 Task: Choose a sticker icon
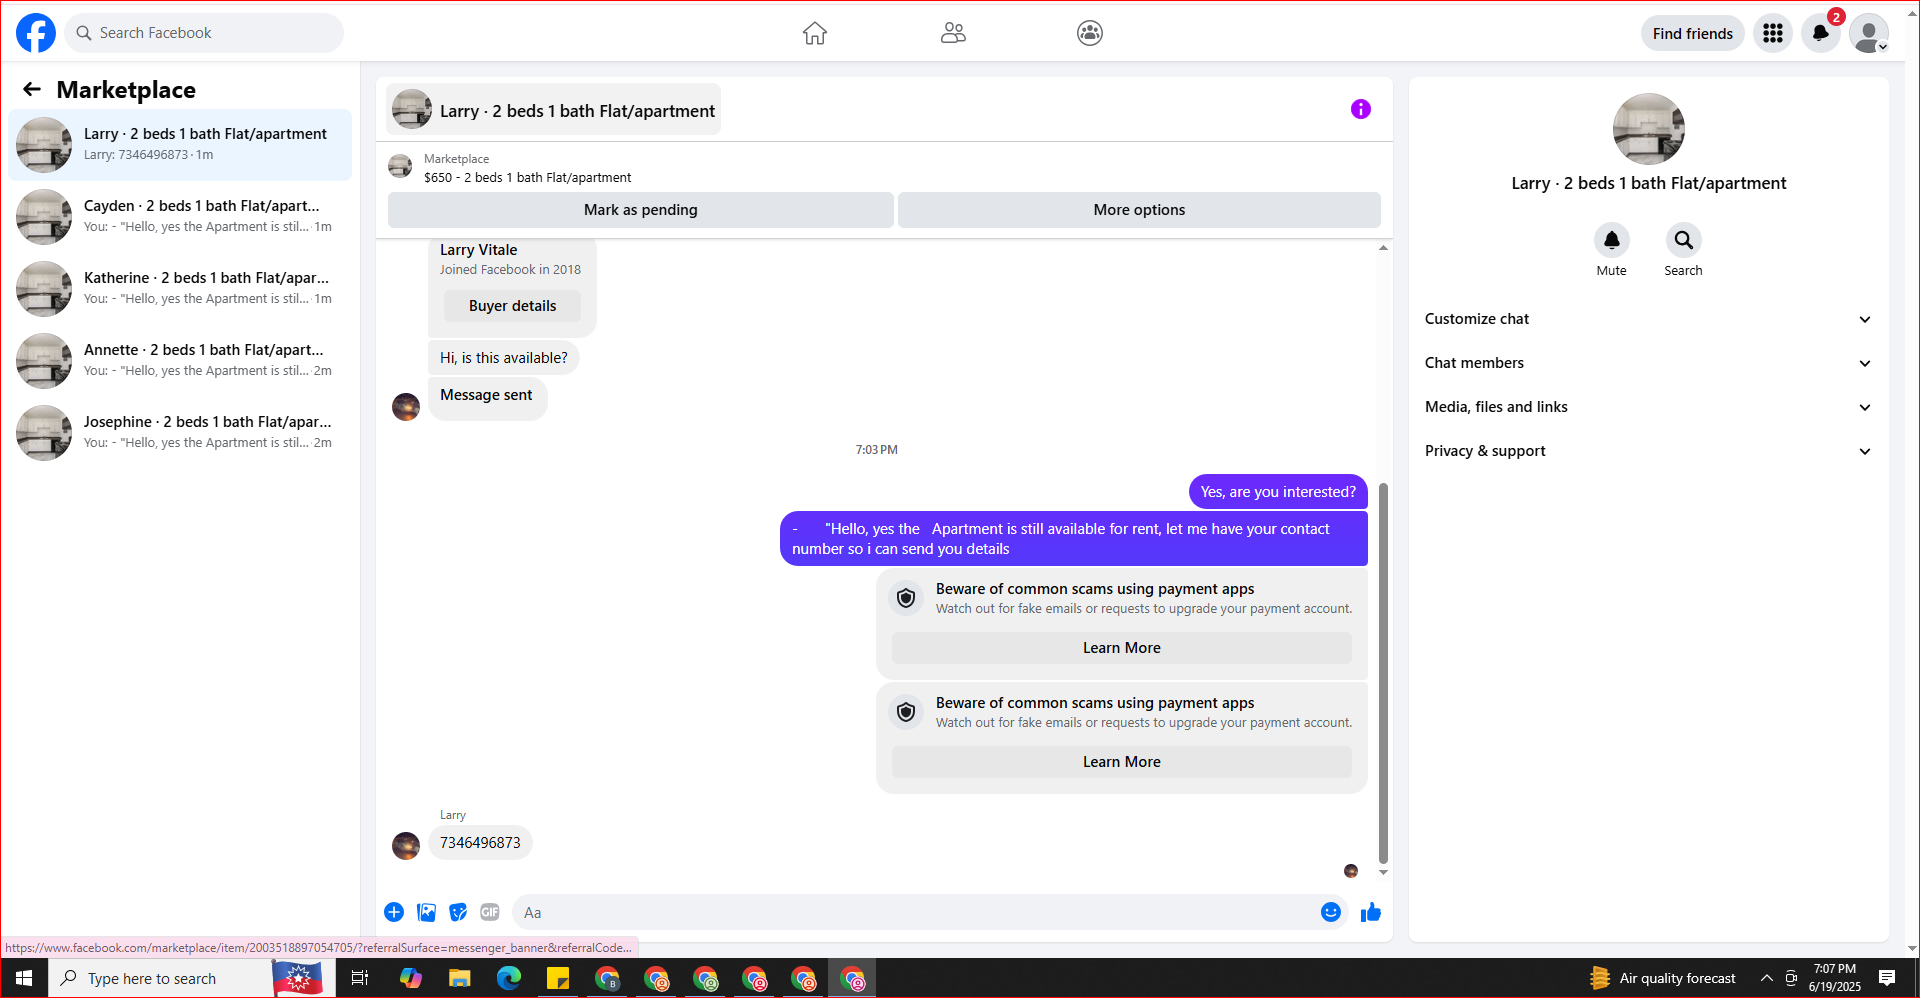(x=458, y=912)
